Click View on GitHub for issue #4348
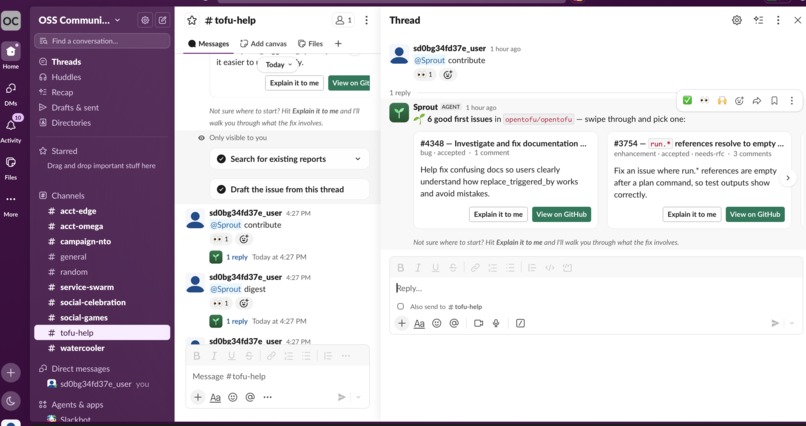The image size is (806, 426). (561, 214)
